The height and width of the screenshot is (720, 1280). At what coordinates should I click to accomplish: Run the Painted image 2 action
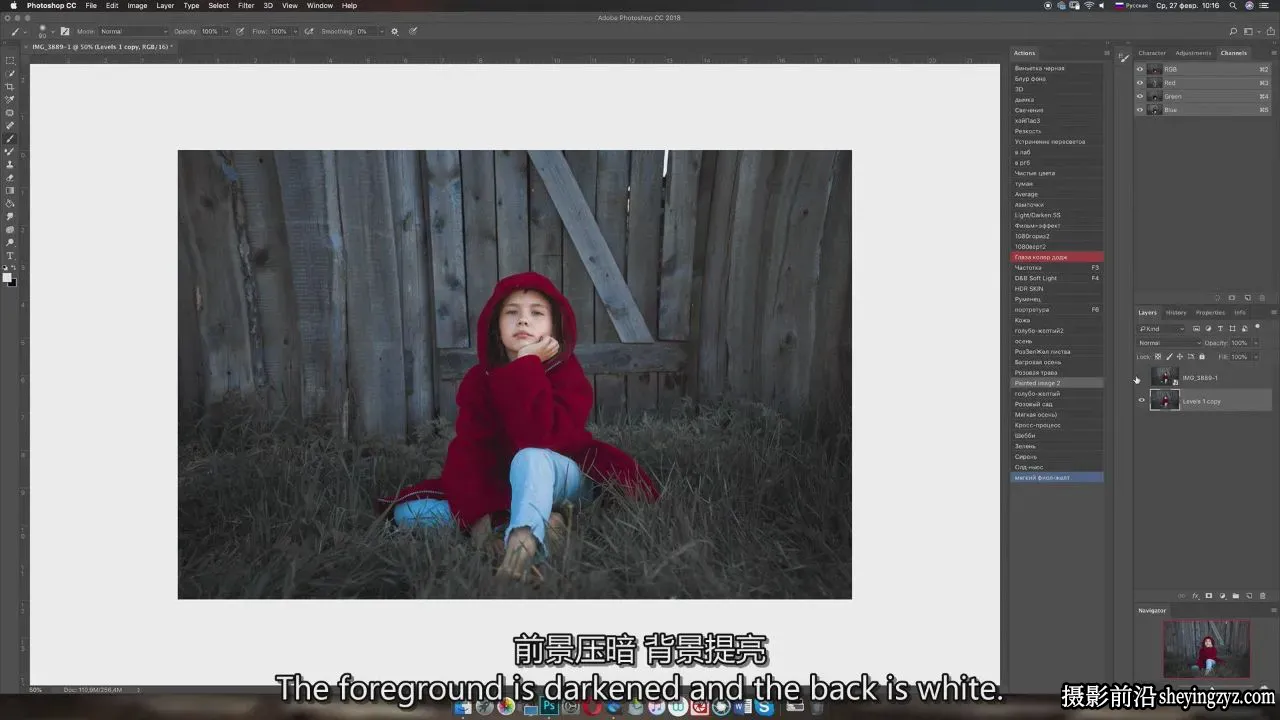pyautogui.click(x=1057, y=383)
